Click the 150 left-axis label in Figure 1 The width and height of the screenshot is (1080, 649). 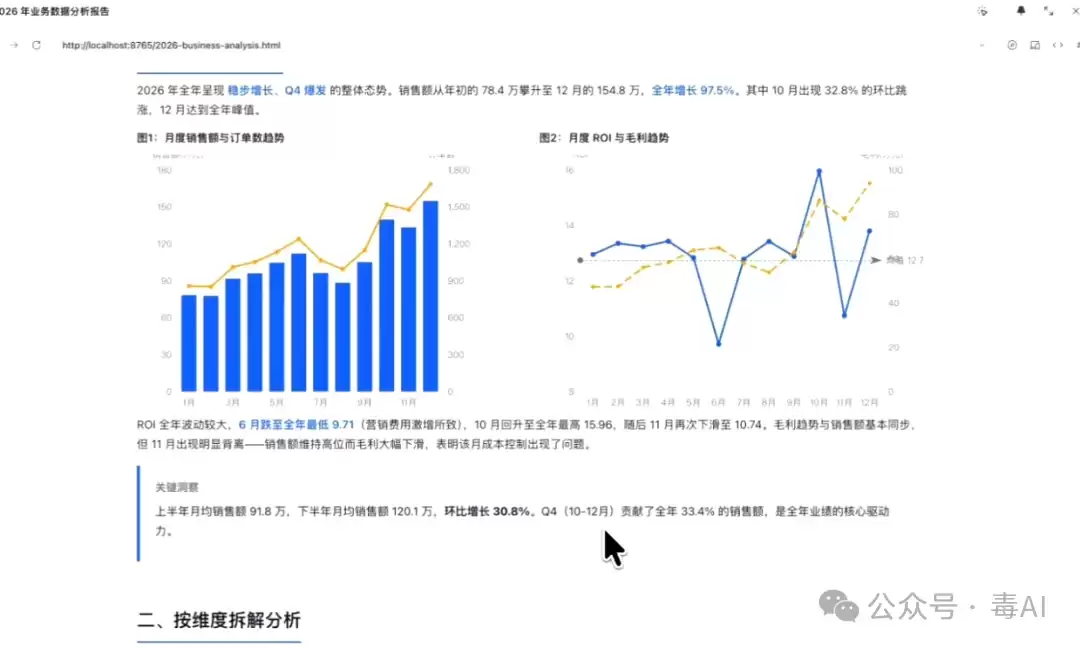tap(164, 207)
